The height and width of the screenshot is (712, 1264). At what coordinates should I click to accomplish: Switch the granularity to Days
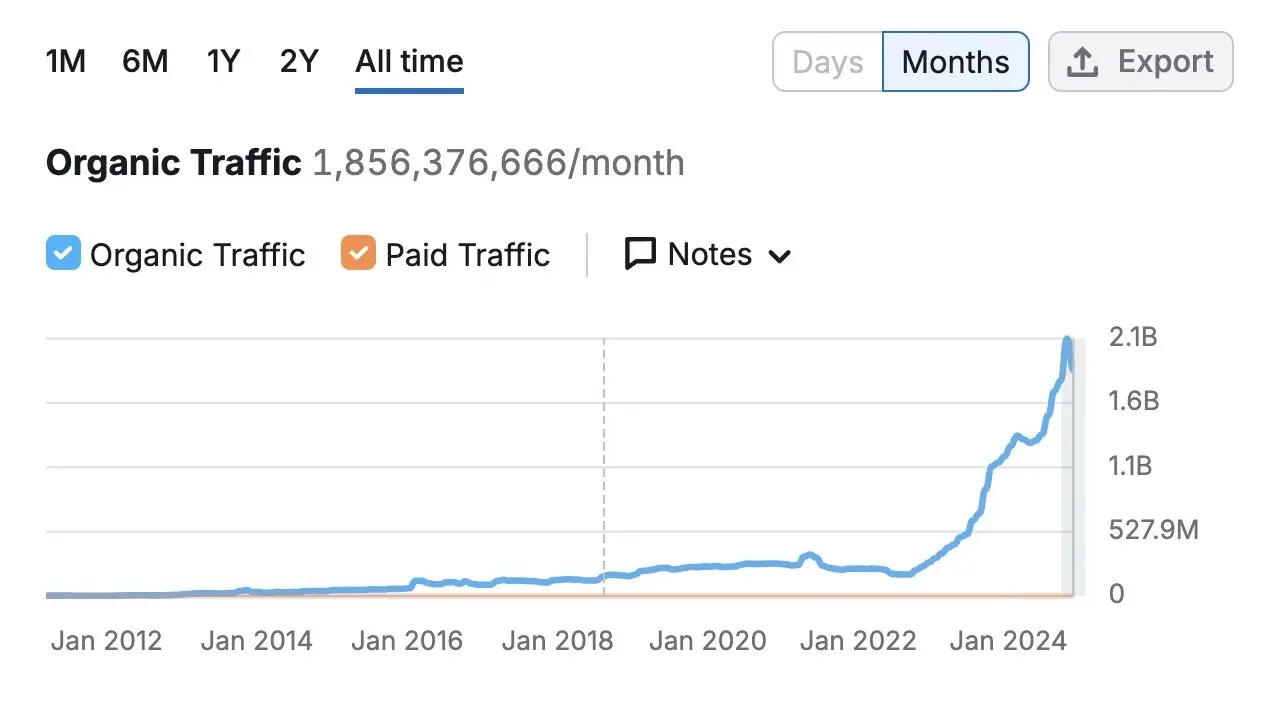(827, 61)
